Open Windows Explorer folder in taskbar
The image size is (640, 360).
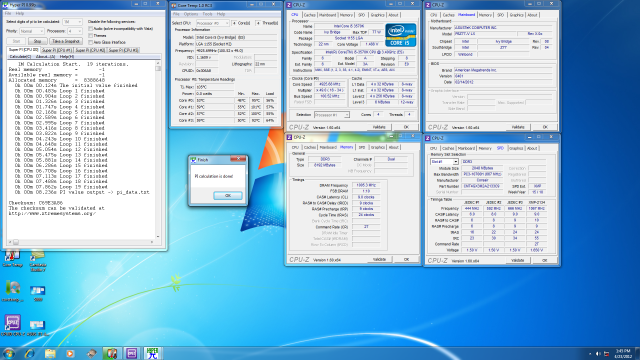[50, 353]
